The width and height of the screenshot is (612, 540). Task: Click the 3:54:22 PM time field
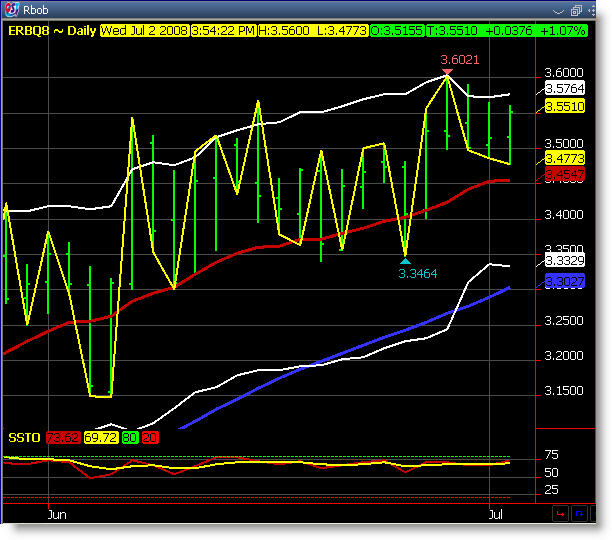tap(223, 31)
